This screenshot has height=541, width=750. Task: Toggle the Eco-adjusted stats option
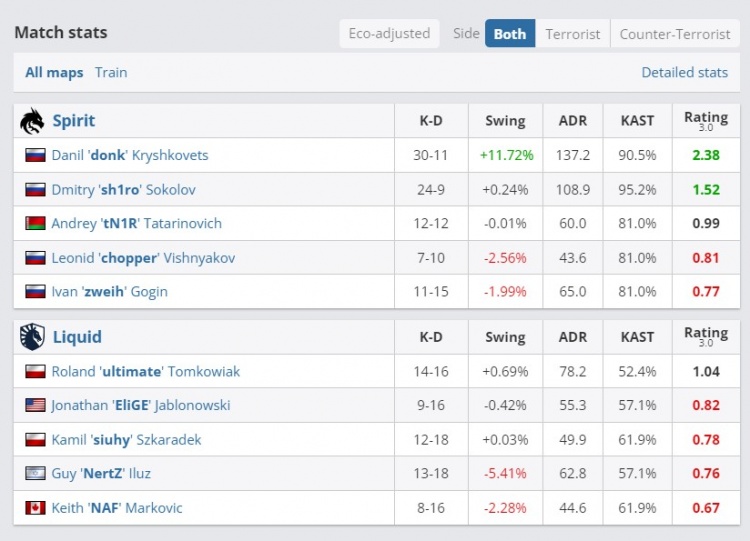[389, 34]
